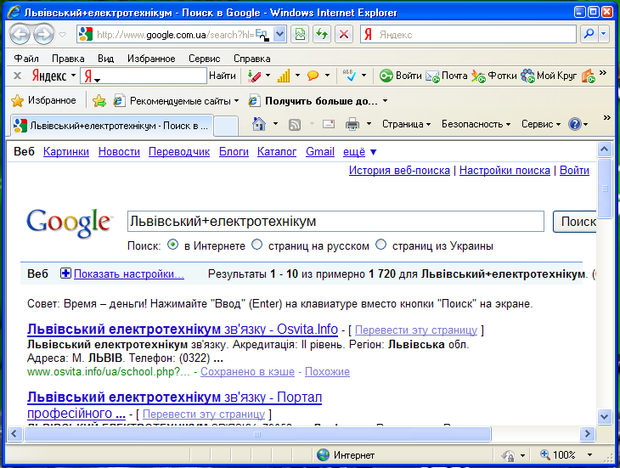This screenshot has width=620, height=468.
Task: Select the 'в Интернете' radio button
Action: [173, 245]
